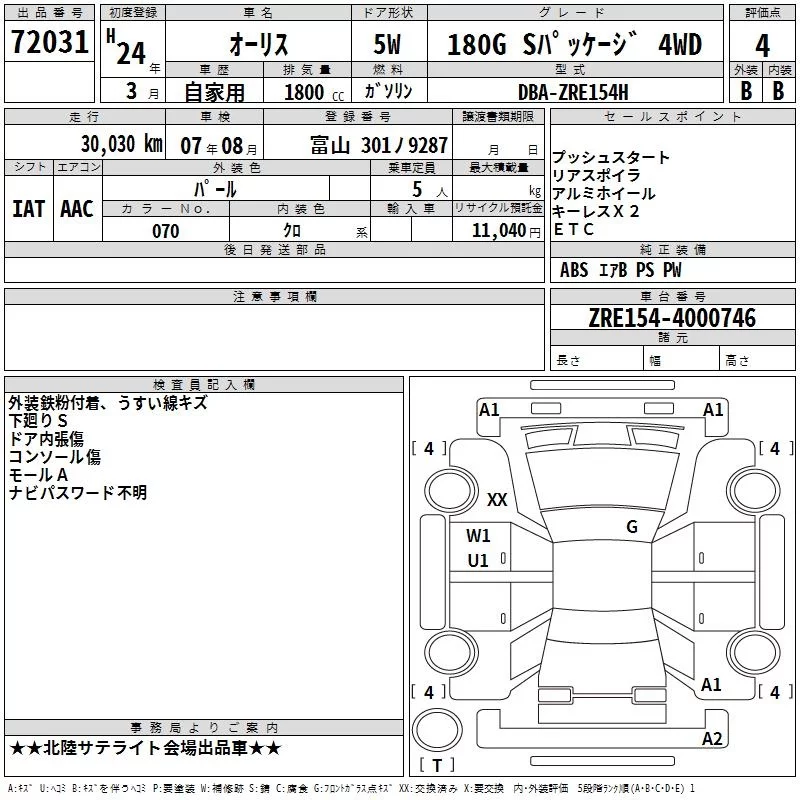Viewport: 800px width, 800px height.
Task: Click the グレード header
Action: [575, 13]
